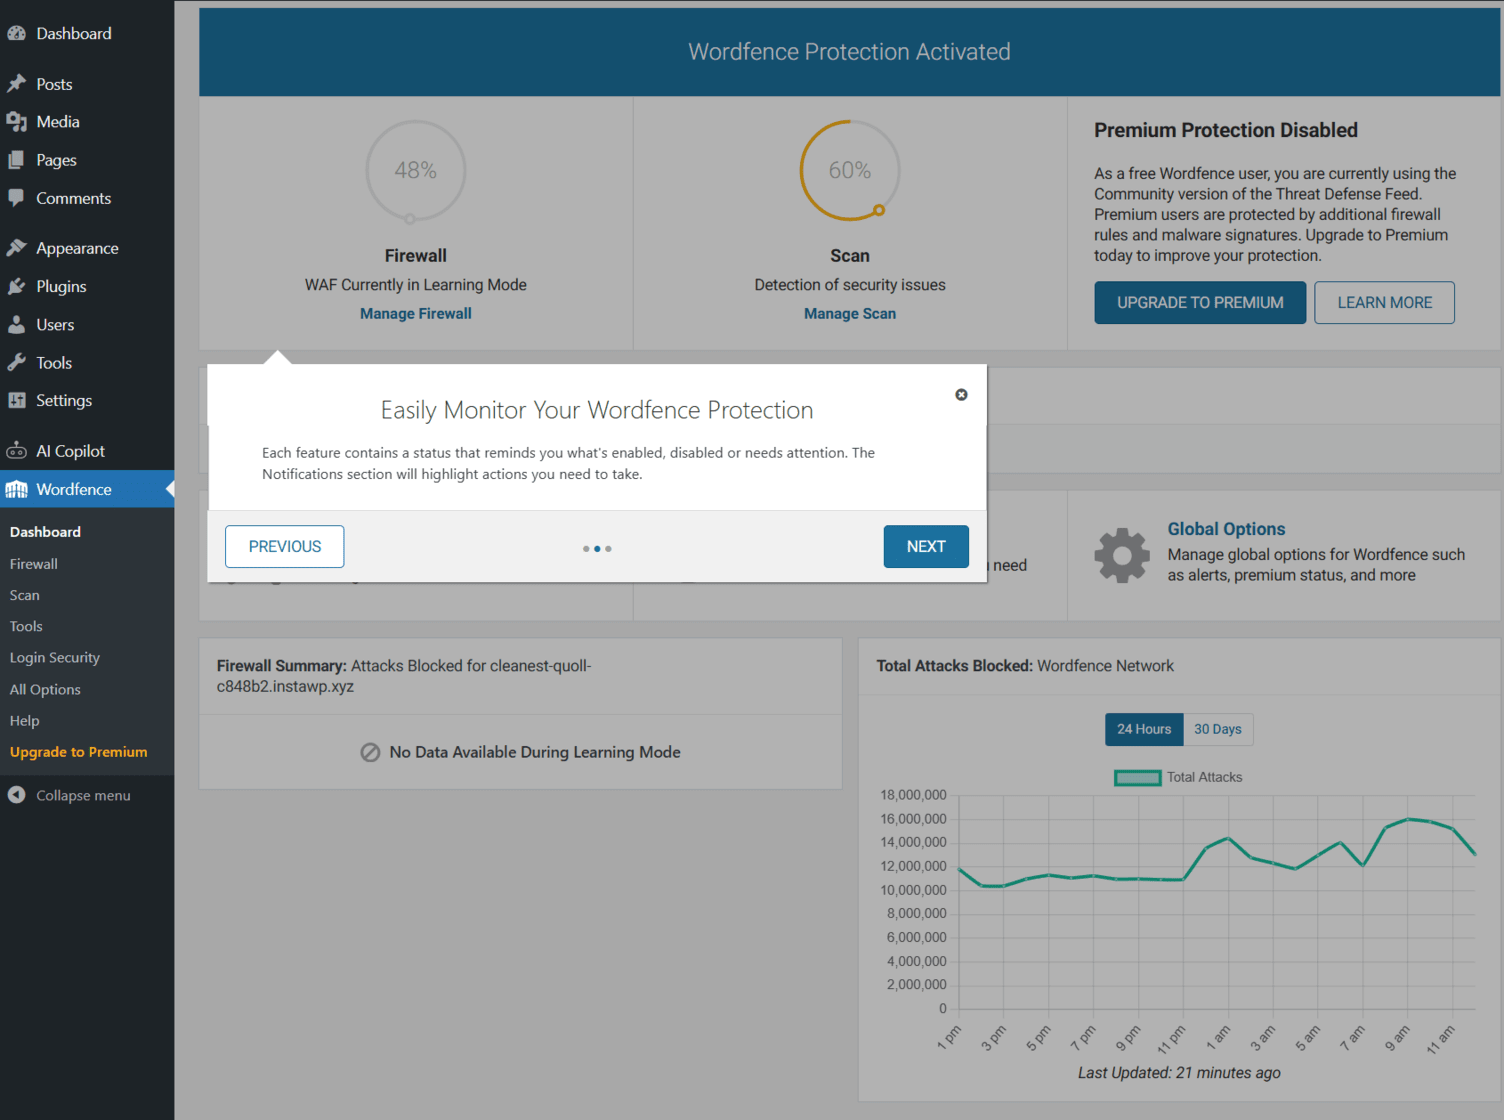
Task: Open the Wordfence Tools submenu item
Action: [x=26, y=626]
